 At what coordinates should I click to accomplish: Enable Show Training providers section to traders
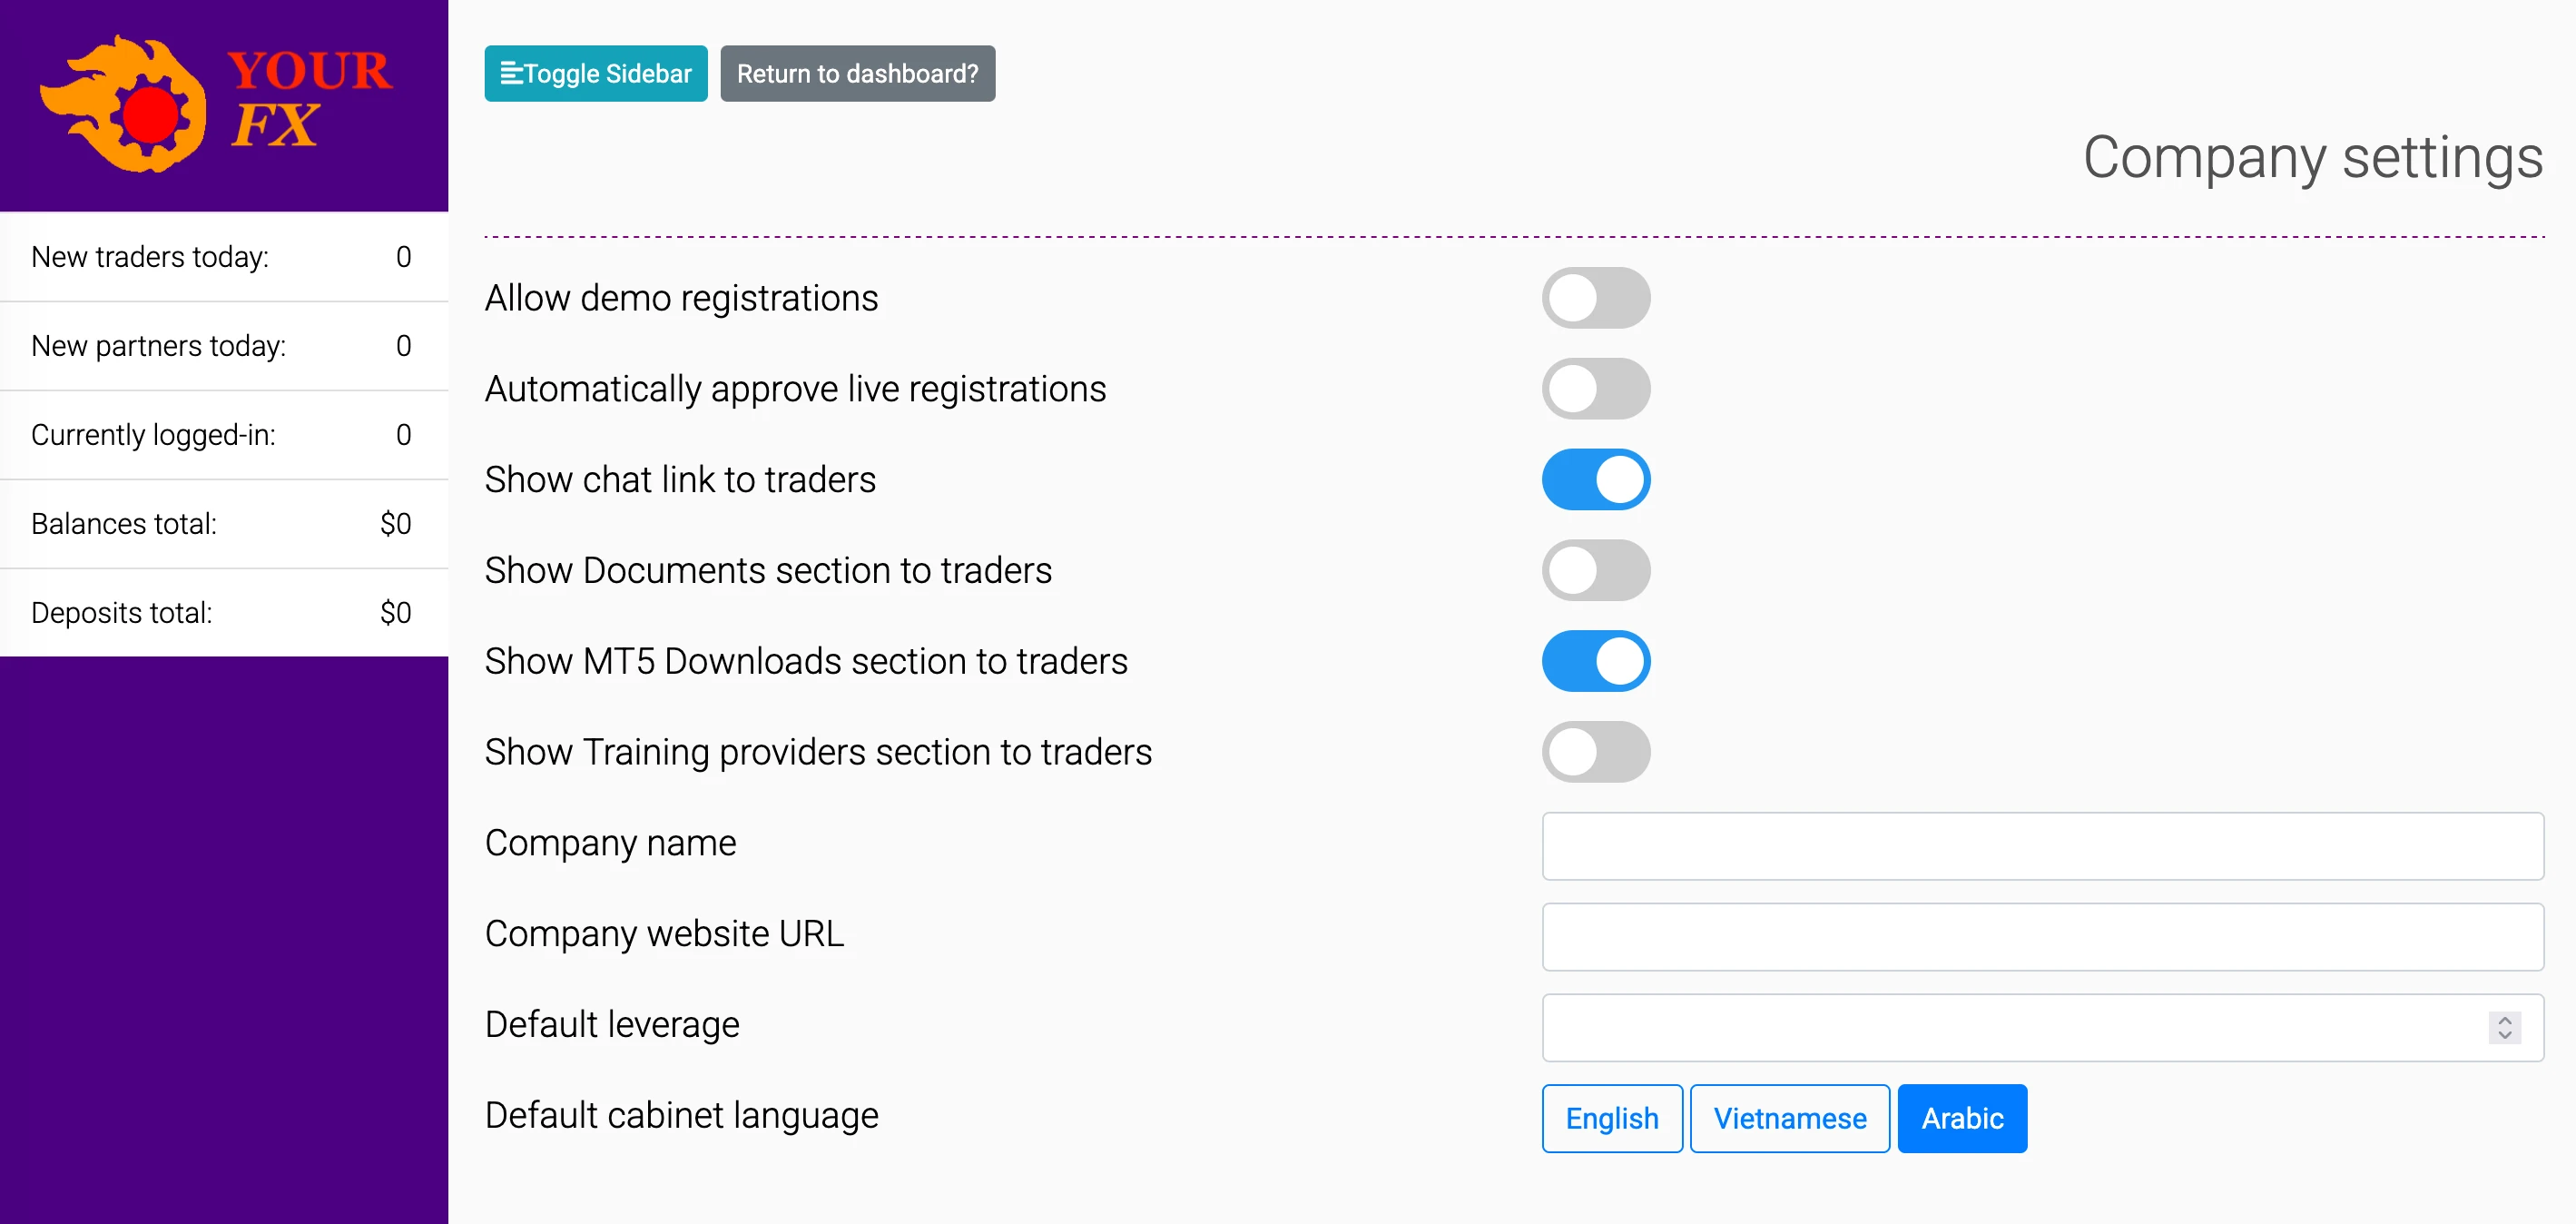(x=1596, y=752)
